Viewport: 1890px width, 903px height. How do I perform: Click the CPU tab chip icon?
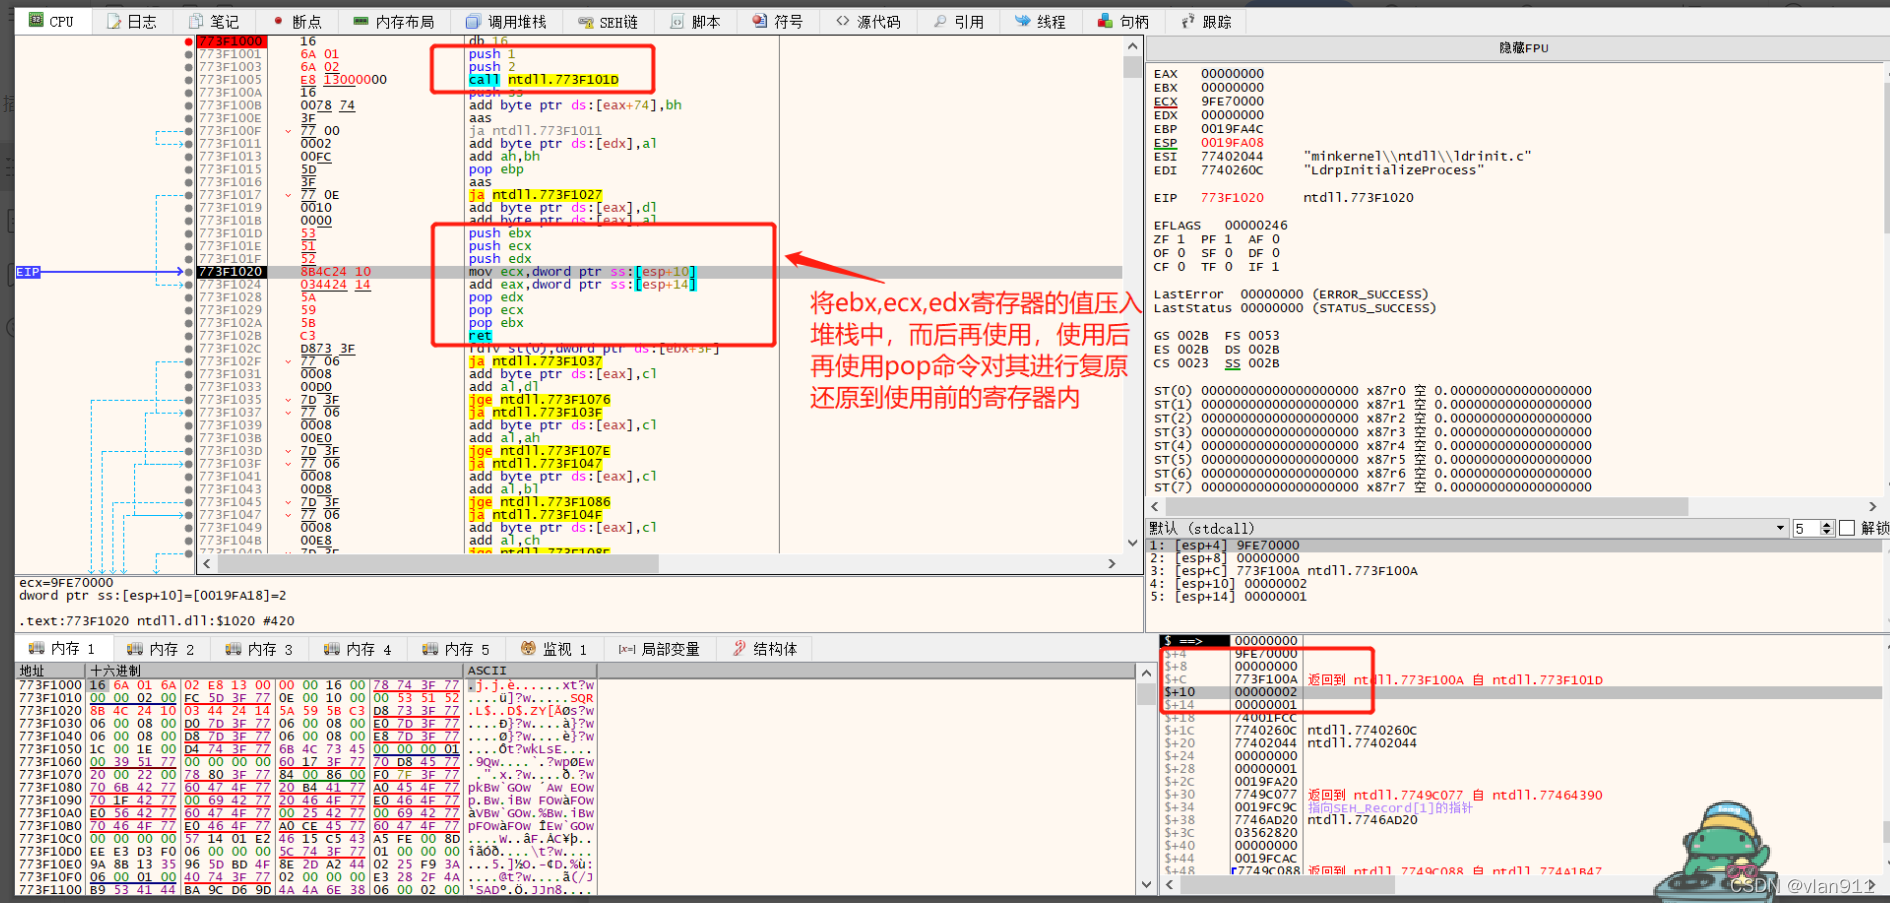pos(36,21)
